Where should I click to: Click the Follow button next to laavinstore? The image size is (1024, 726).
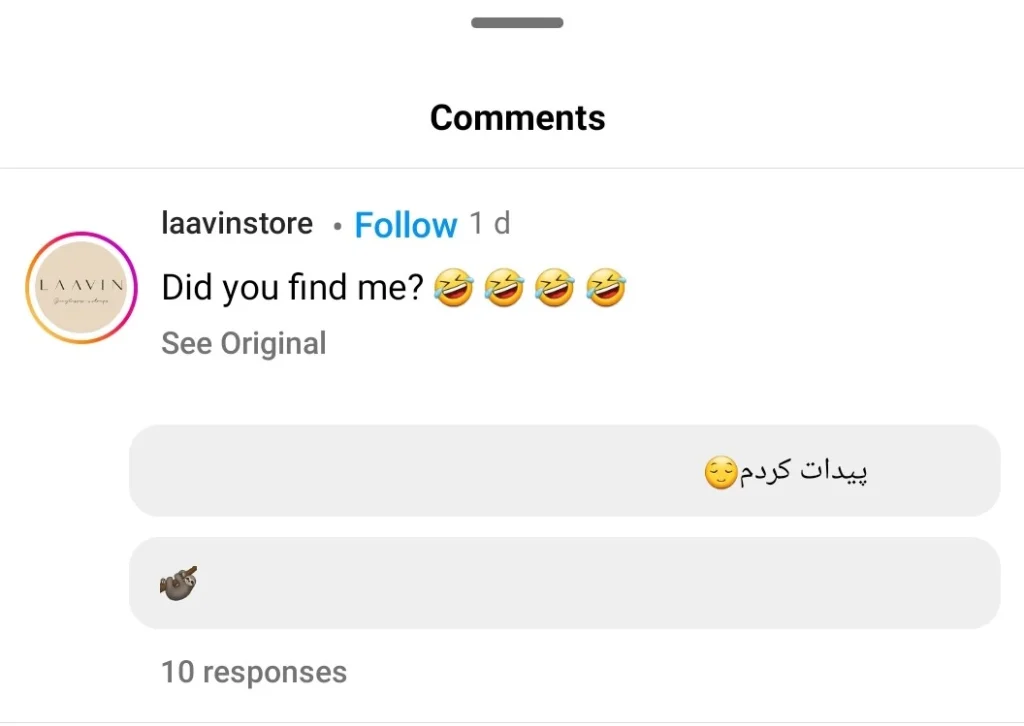point(406,224)
